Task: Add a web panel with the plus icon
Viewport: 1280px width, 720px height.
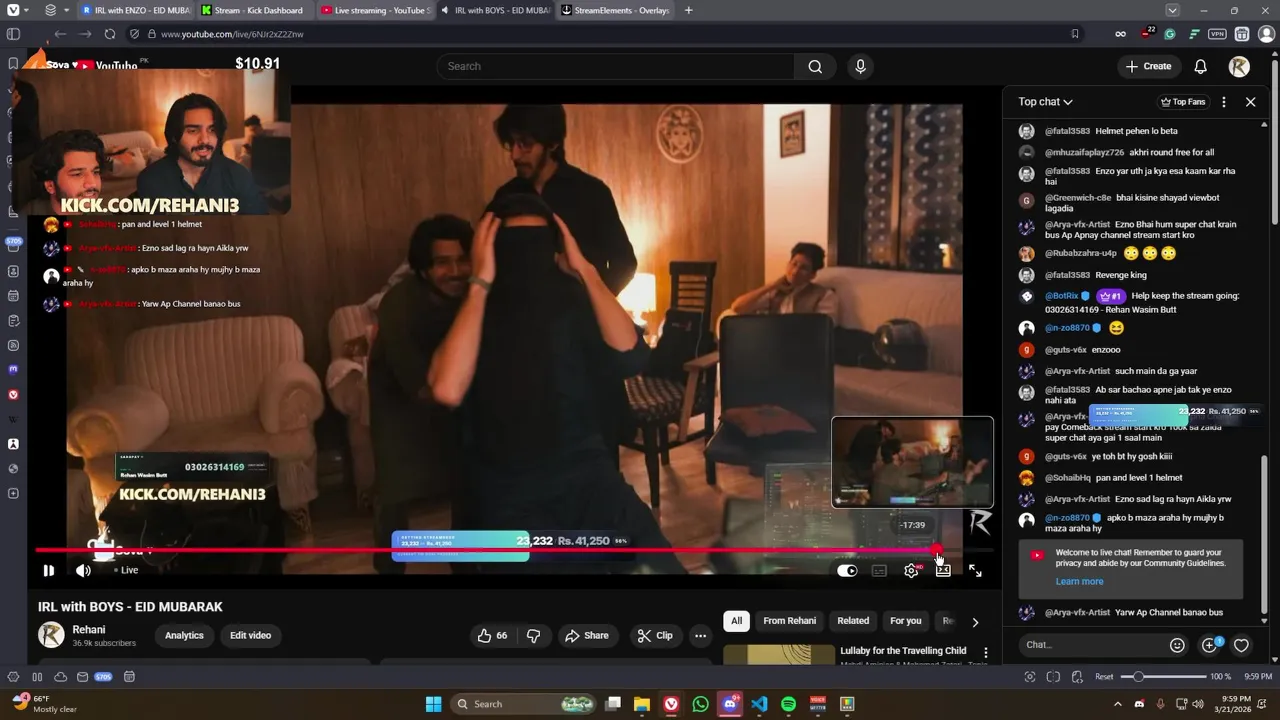Action: tap(13, 494)
